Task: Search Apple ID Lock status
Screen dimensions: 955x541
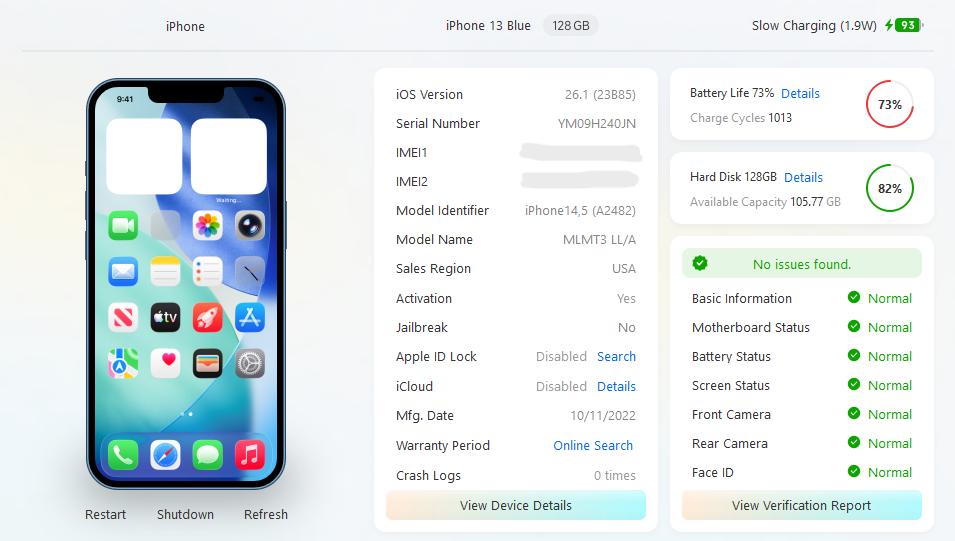Action: pyautogui.click(x=616, y=356)
